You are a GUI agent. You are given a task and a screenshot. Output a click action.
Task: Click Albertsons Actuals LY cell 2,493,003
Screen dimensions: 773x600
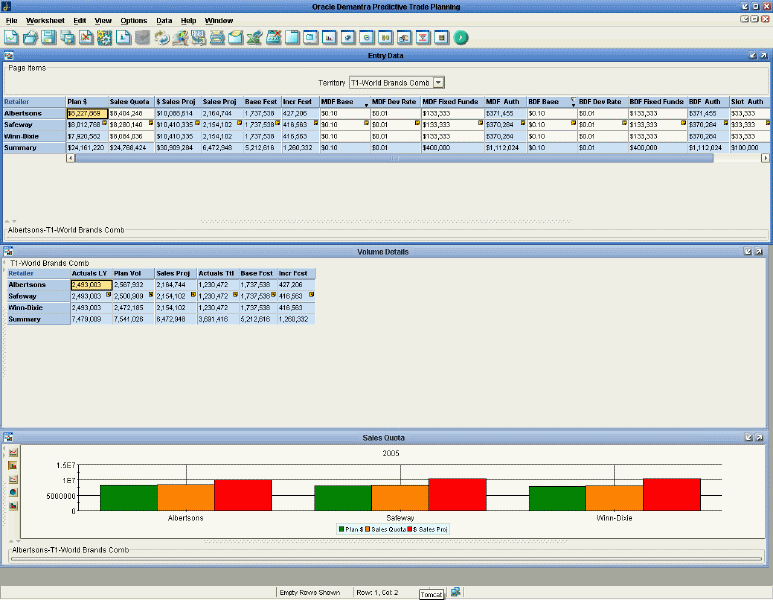[x=92, y=284]
